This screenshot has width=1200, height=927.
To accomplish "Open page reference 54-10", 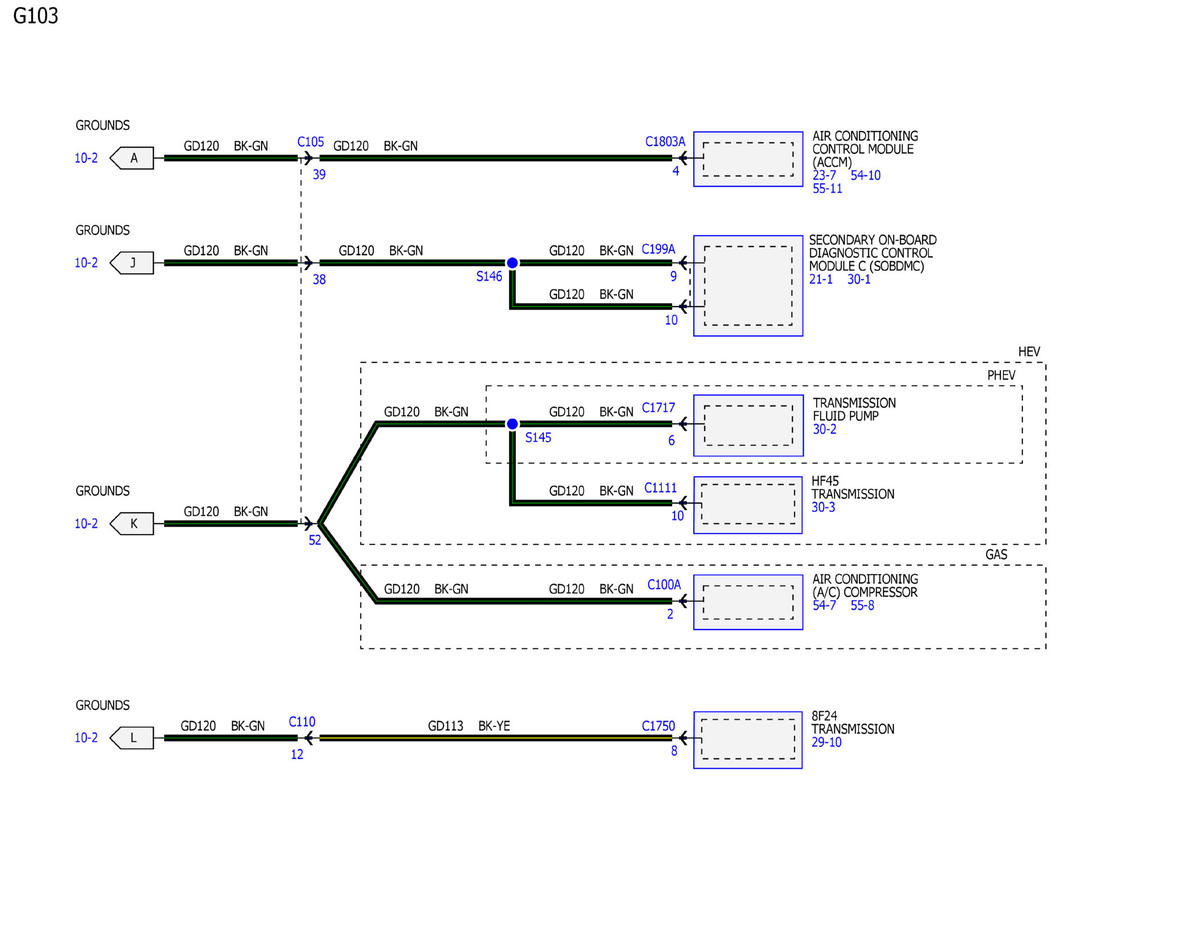I will click(x=865, y=175).
